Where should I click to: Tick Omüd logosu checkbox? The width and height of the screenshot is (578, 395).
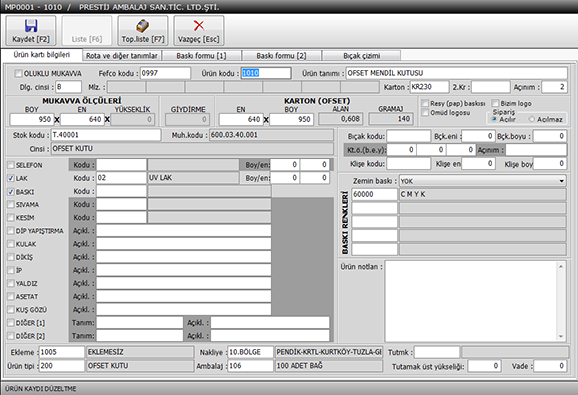coord(425,112)
